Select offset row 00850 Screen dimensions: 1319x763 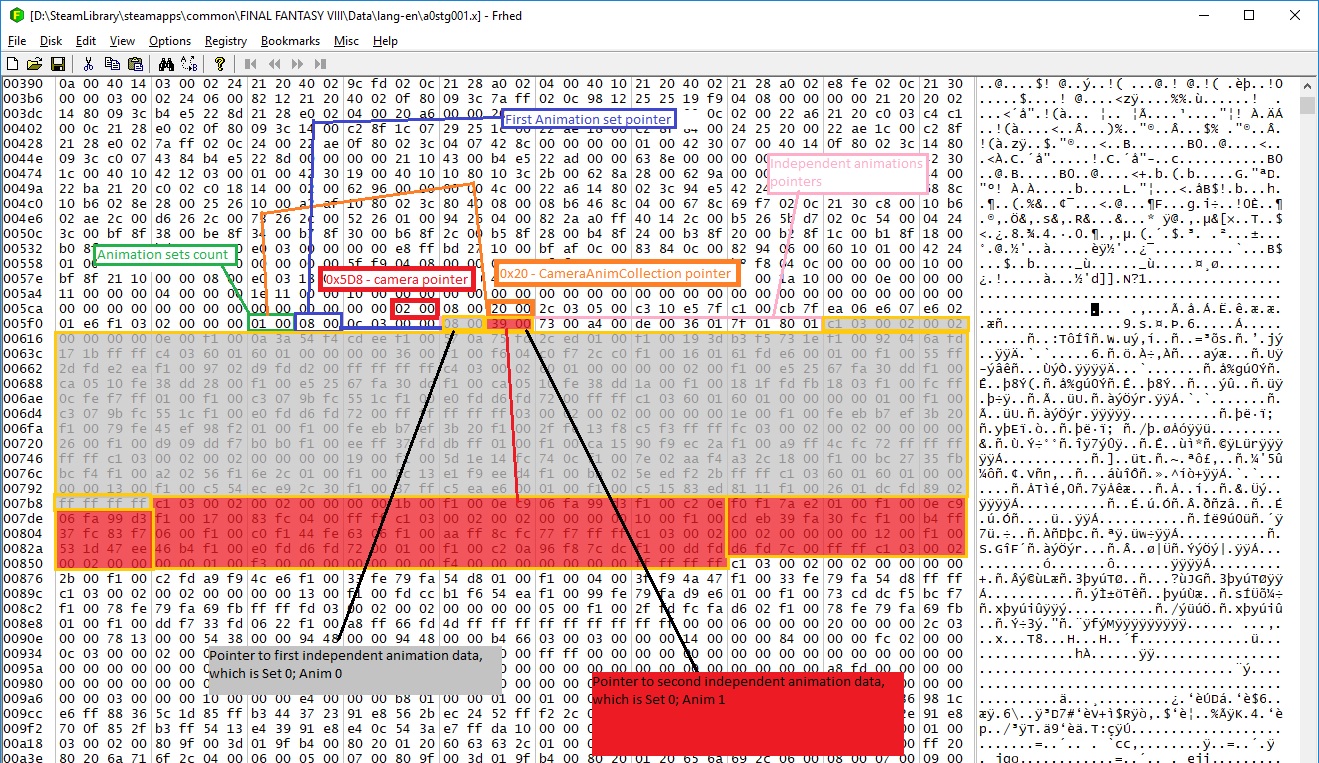(x=23, y=565)
